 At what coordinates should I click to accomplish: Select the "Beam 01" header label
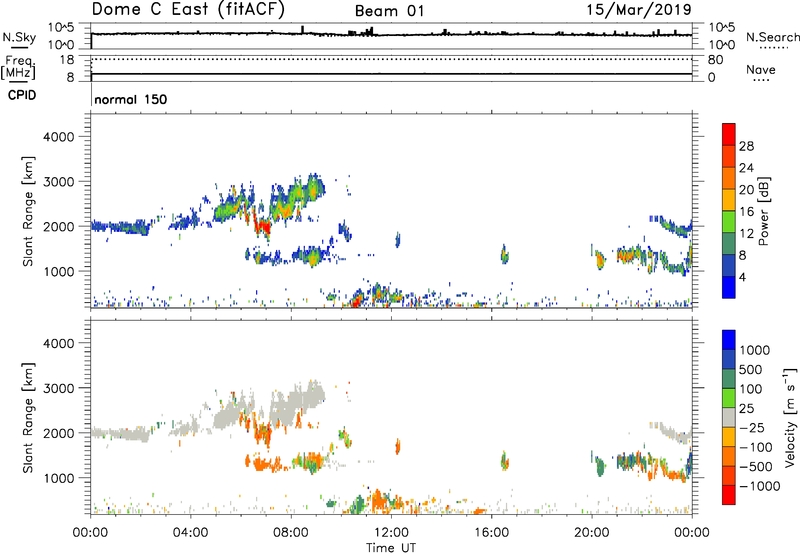coord(389,11)
